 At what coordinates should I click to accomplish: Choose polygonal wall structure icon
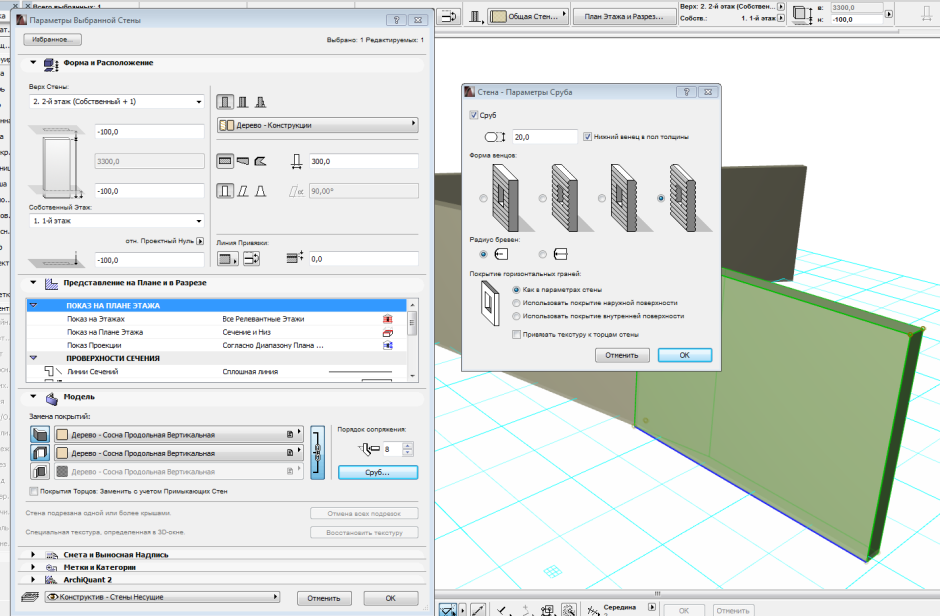pyautogui.click(x=260, y=161)
